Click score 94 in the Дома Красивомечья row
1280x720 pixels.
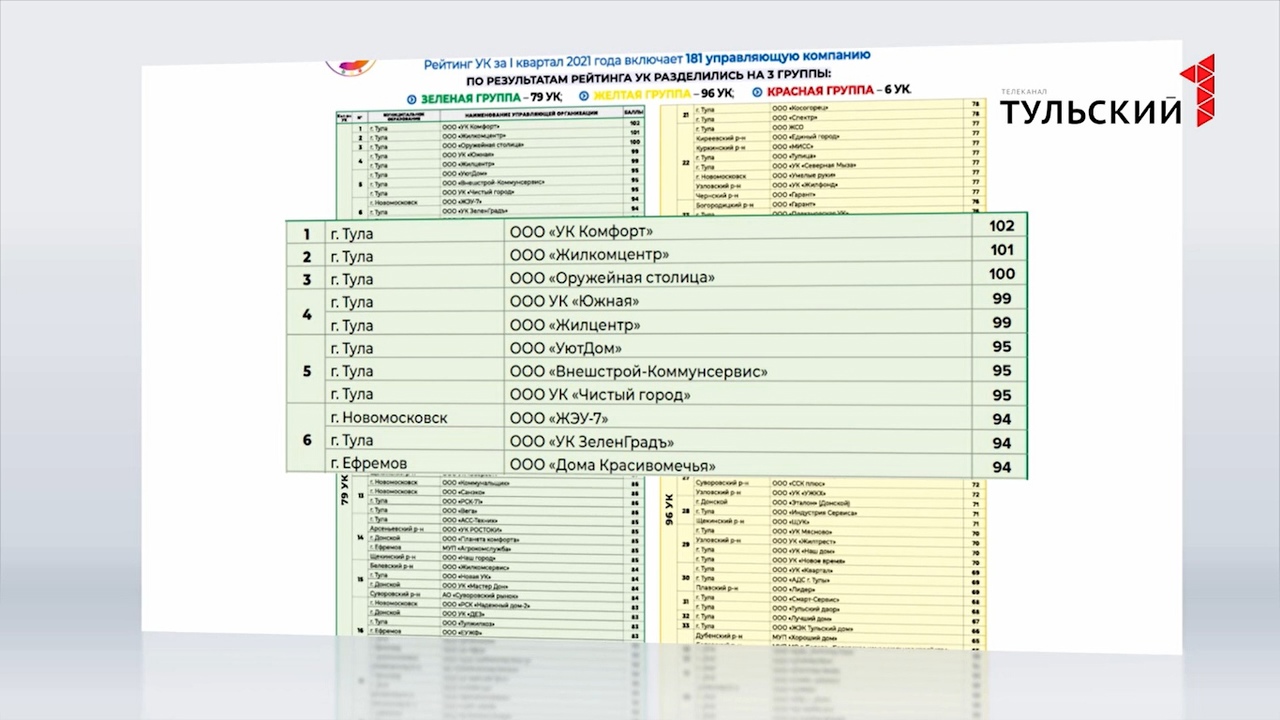(1001, 467)
